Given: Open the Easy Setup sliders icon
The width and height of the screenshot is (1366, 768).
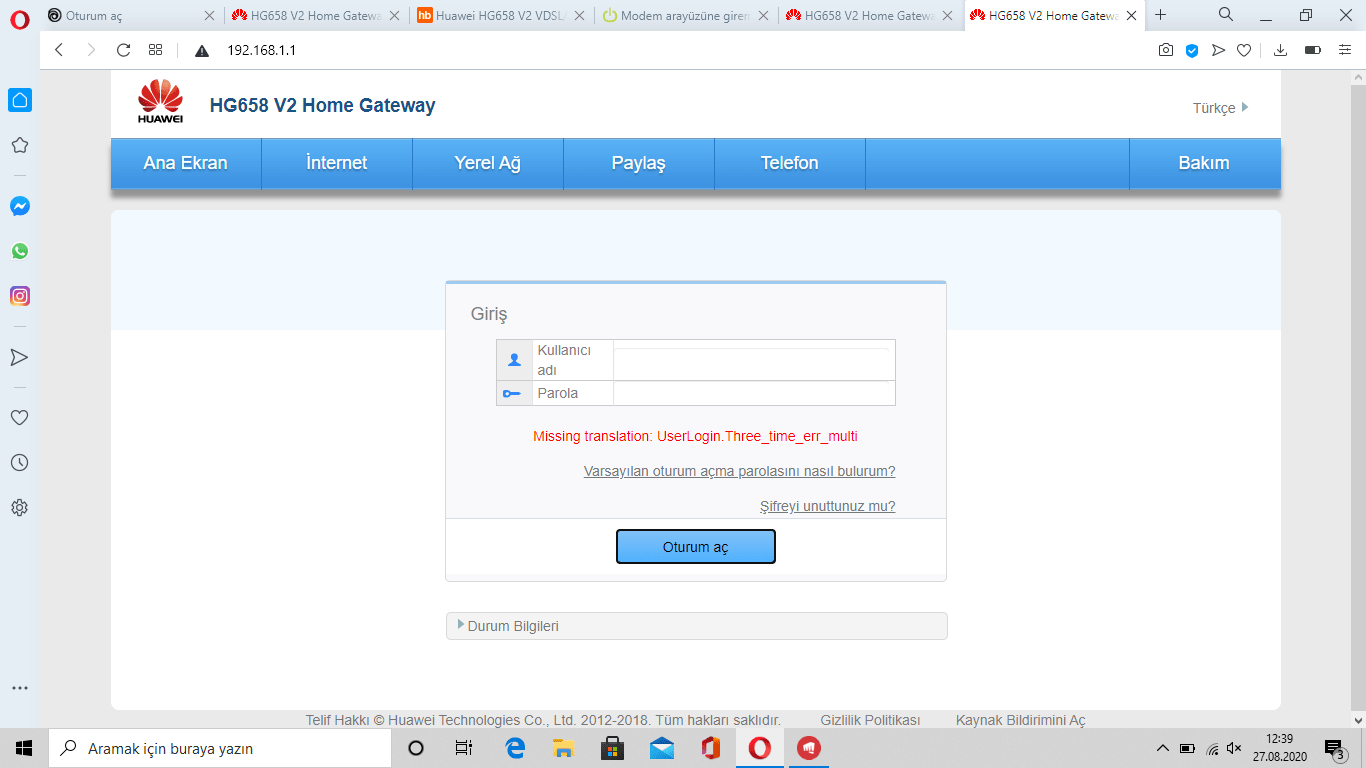Looking at the screenshot, I should pyautogui.click(x=1345, y=50).
